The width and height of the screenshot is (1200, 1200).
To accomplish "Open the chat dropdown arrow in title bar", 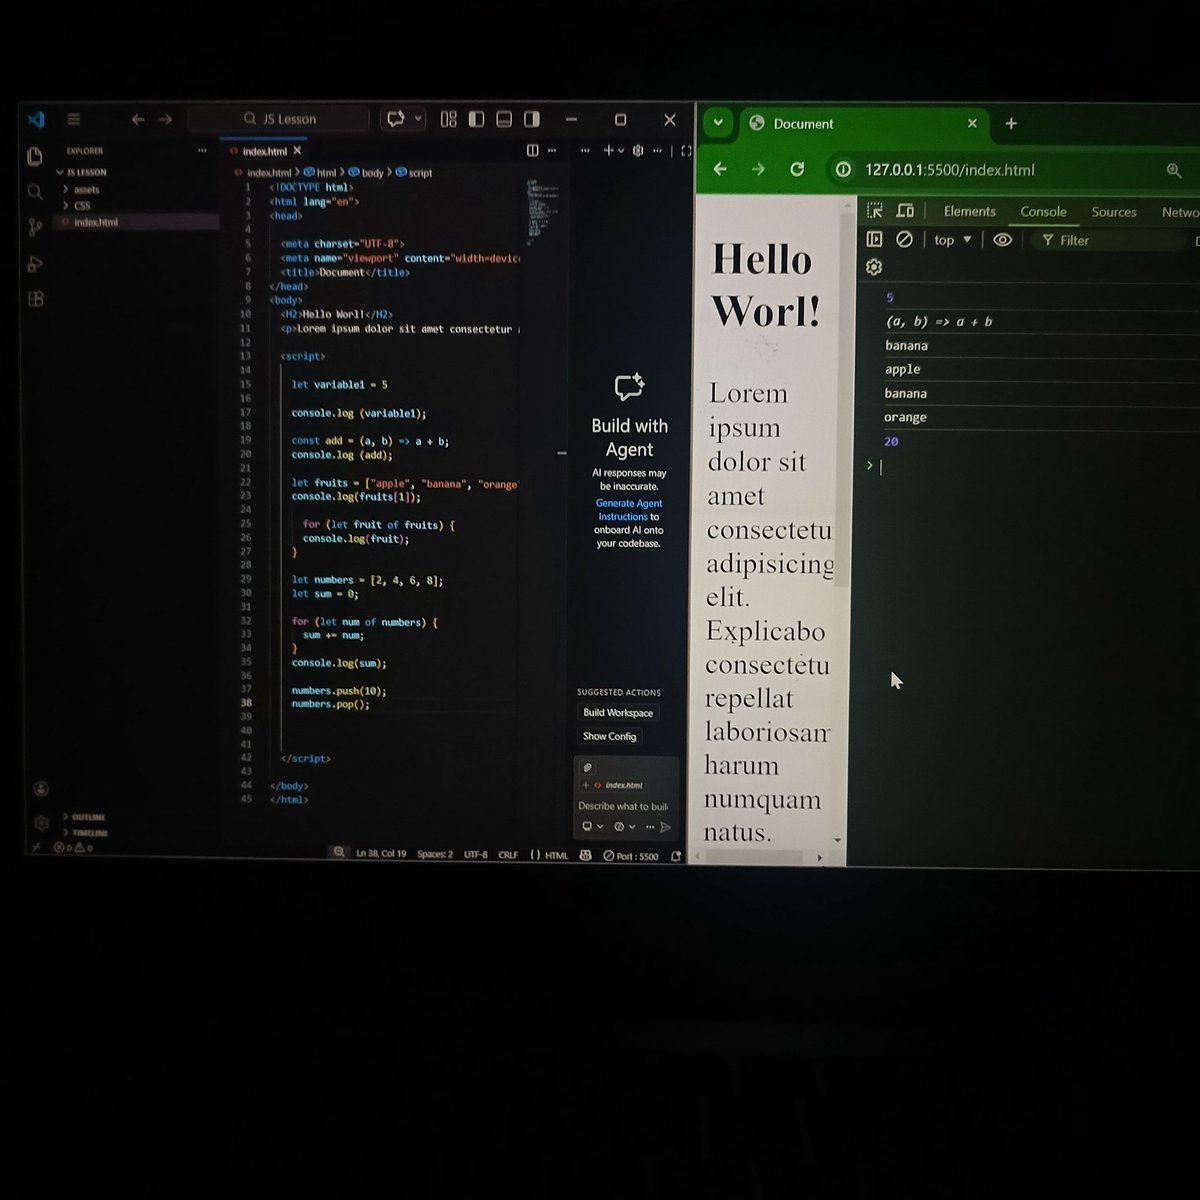I will (418, 118).
